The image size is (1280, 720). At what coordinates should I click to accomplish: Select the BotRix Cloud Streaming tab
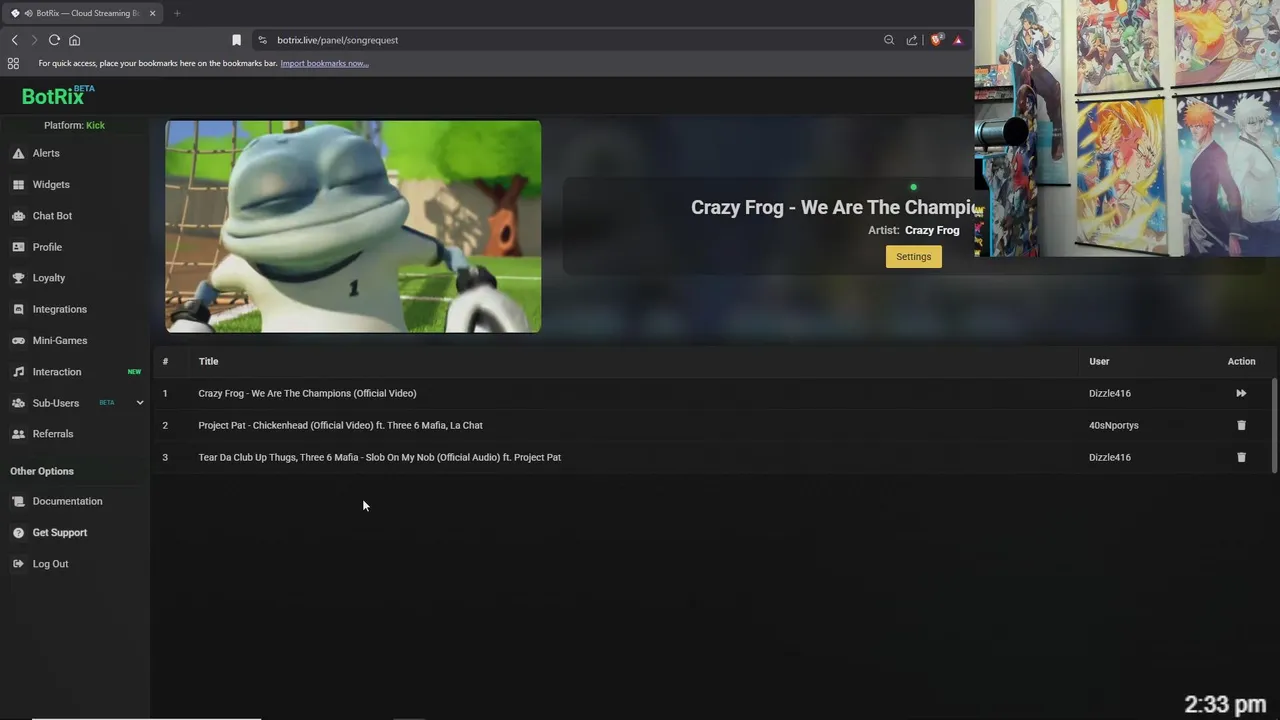pos(84,13)
